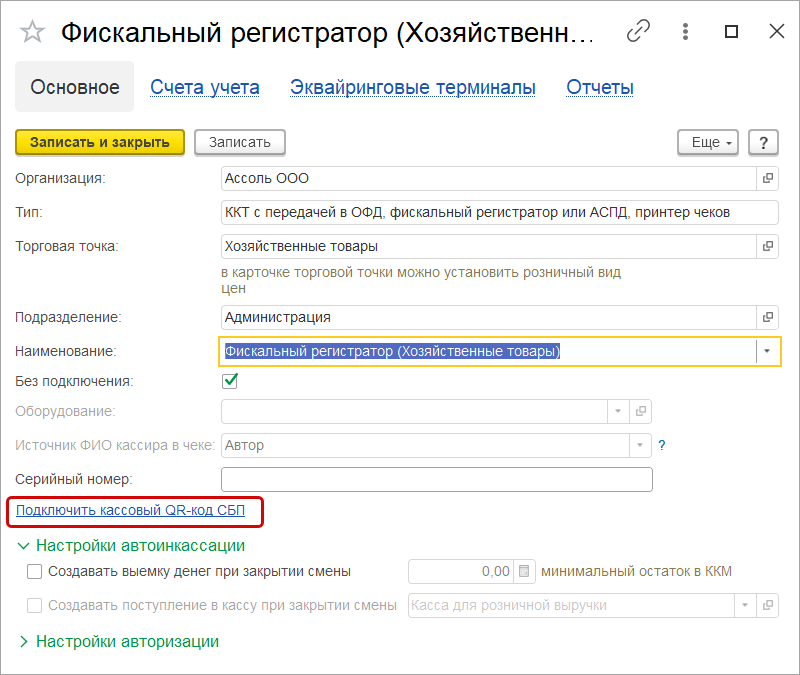
Task: Open Торговая точка card via open-form icon
Action: click(767, 246)
